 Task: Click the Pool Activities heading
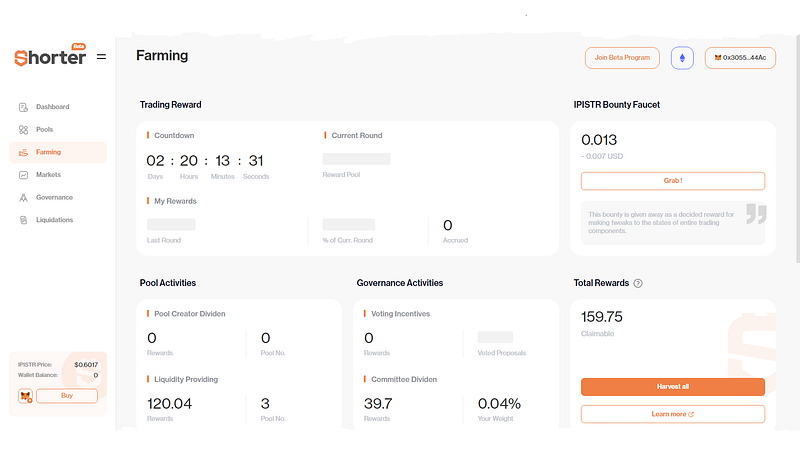168,283
